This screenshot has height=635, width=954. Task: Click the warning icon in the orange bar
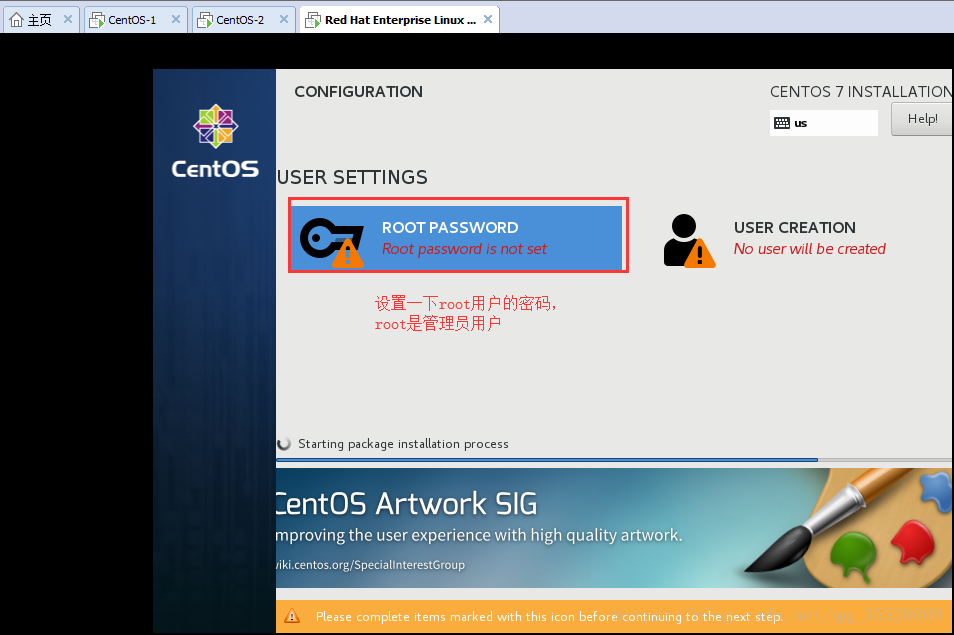click(x=292, y=616)
